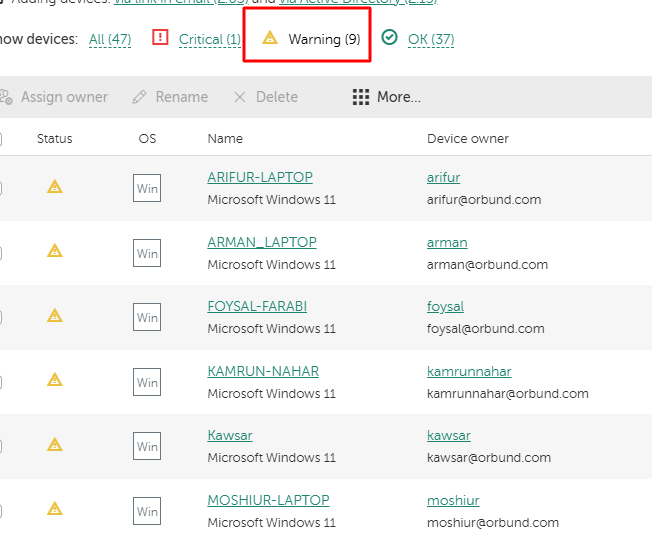The width and height of the screenshot is (652, 543).
Task: Click Rename toolbar button
Action: click(x=170, y=97)
